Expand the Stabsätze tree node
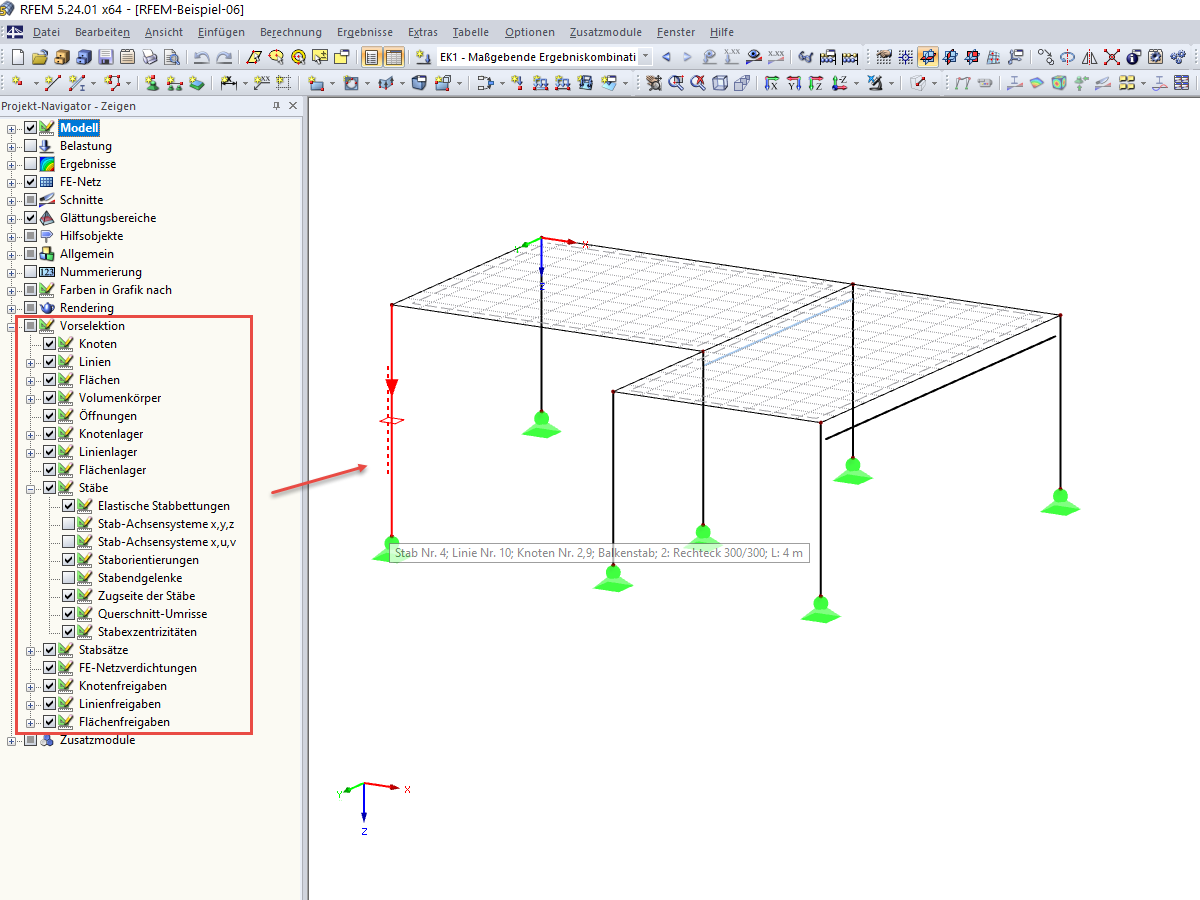 coord(31,650)
